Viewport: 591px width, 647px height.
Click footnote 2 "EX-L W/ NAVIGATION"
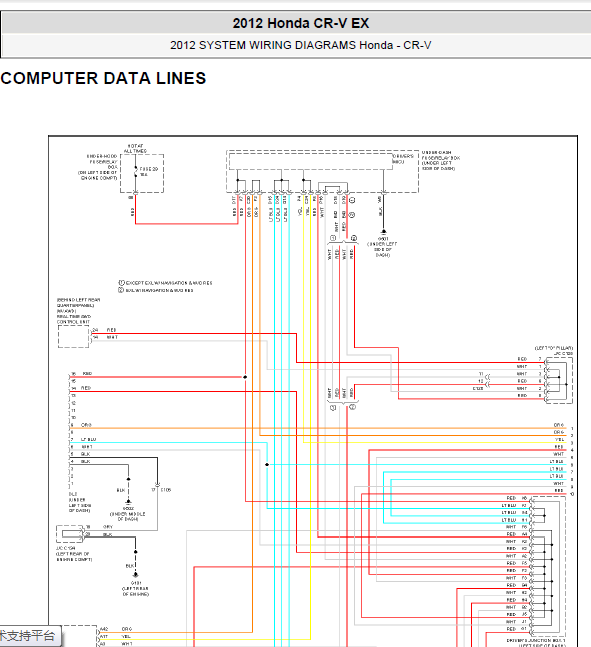click(x=156, y=290)
